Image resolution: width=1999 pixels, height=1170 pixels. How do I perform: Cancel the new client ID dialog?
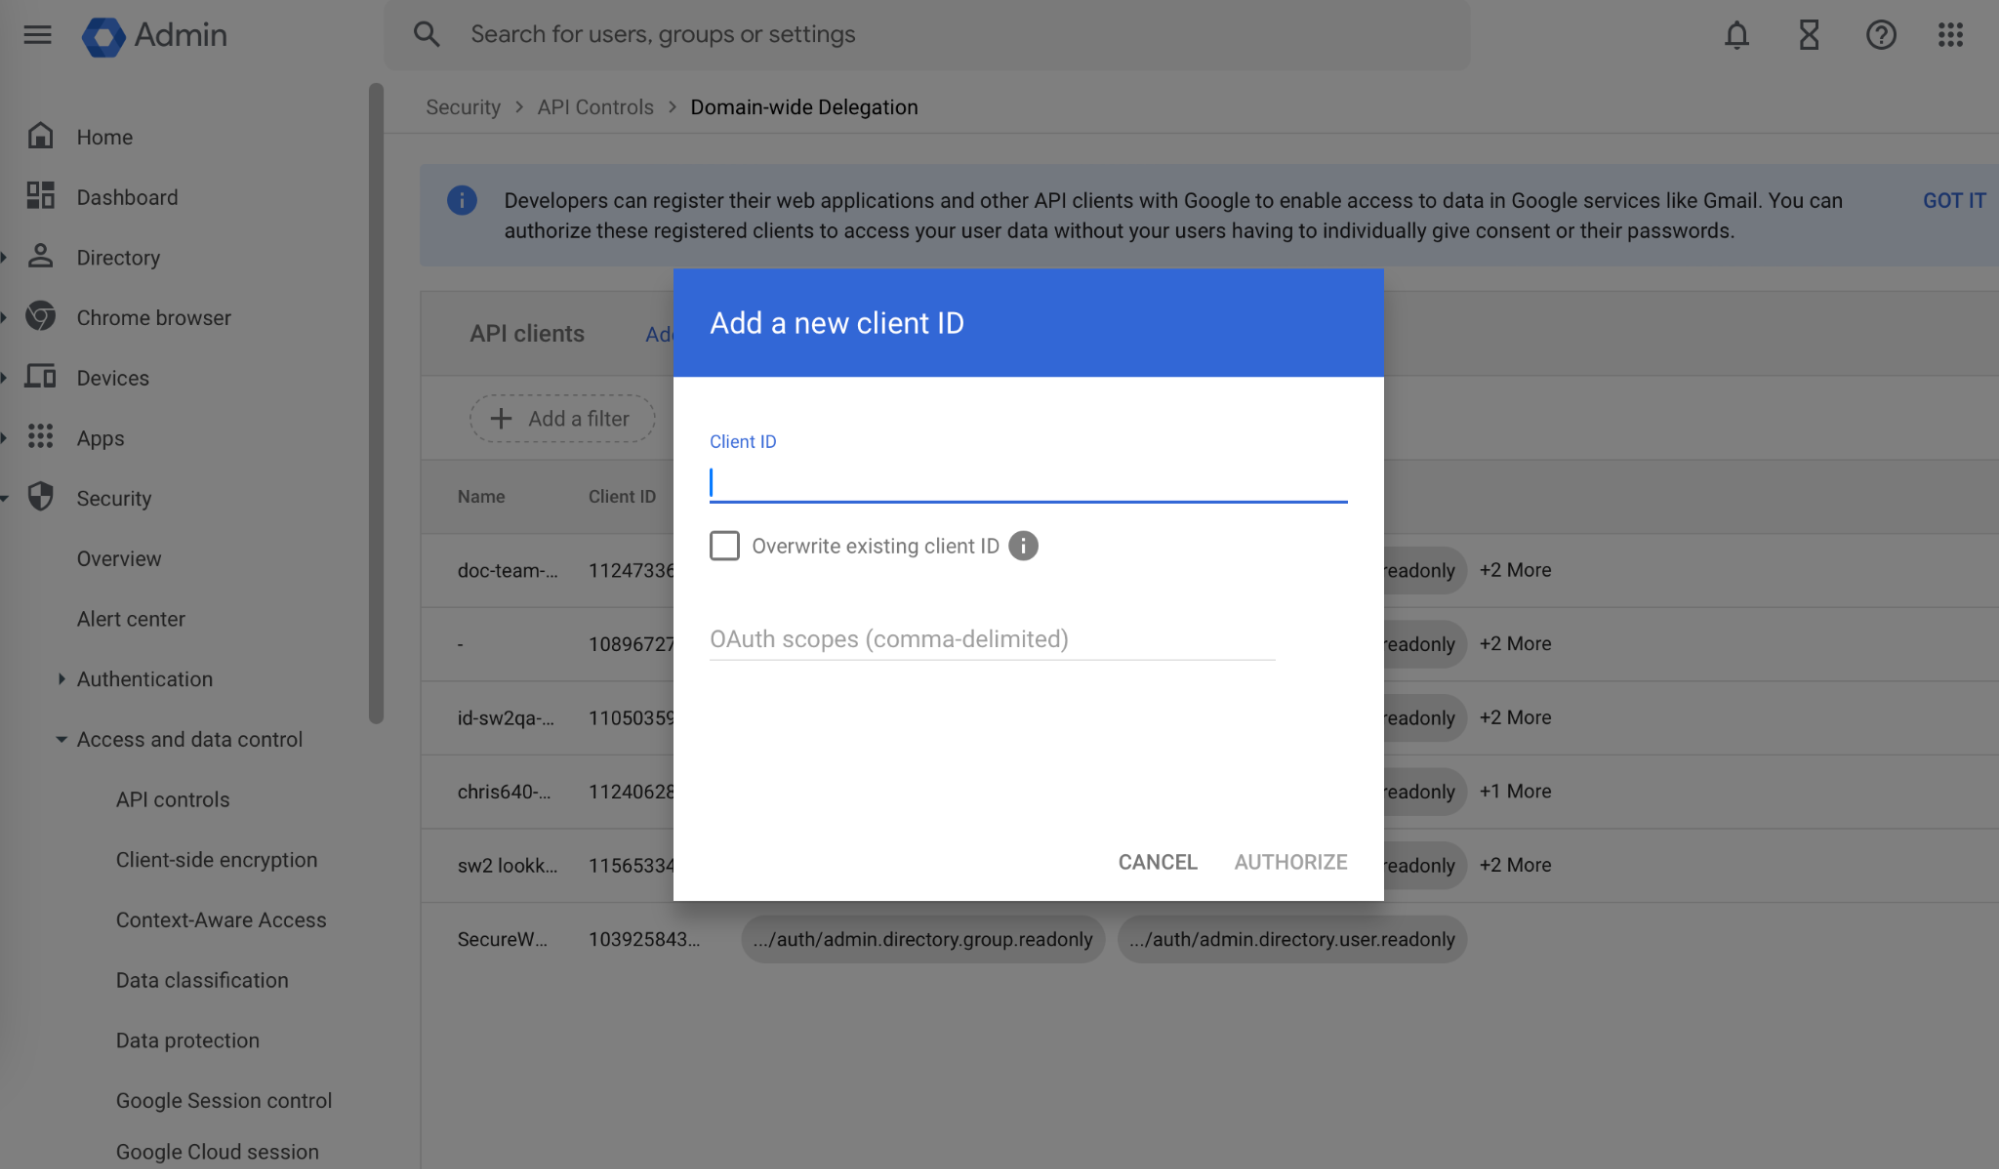[x=1157, y=862]
